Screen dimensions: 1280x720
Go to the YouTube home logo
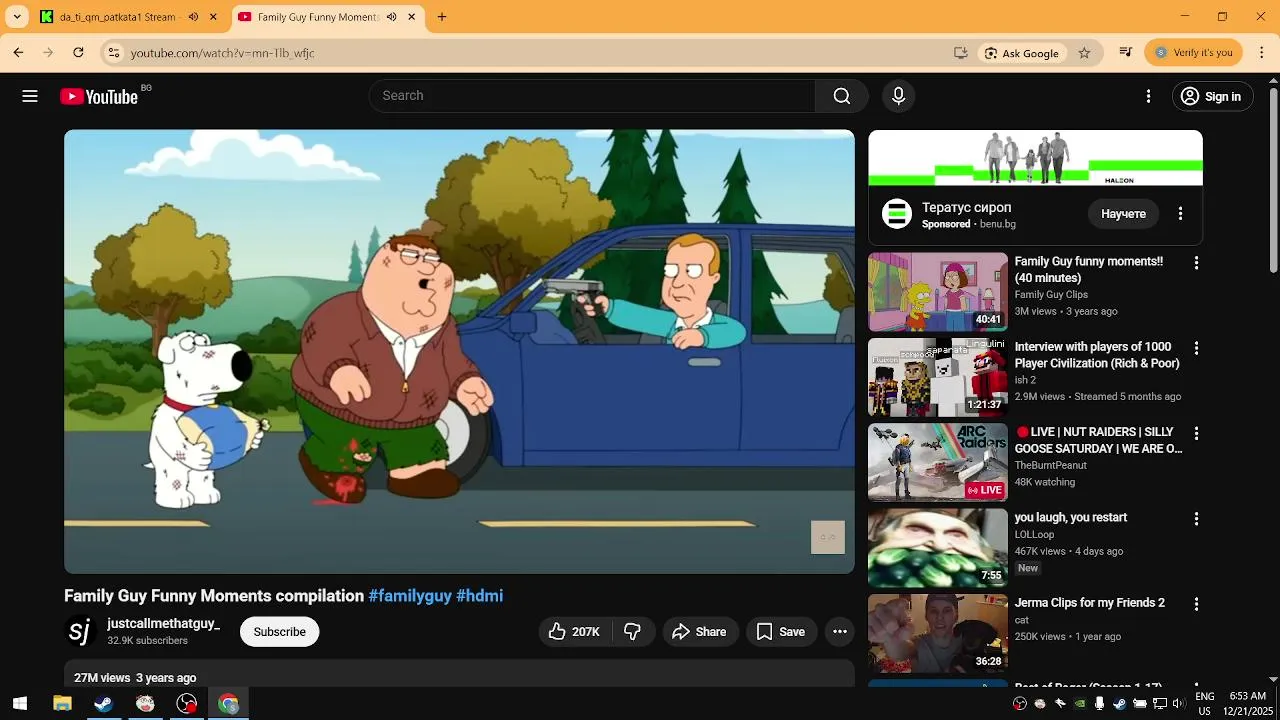click(x=99, y=96)
